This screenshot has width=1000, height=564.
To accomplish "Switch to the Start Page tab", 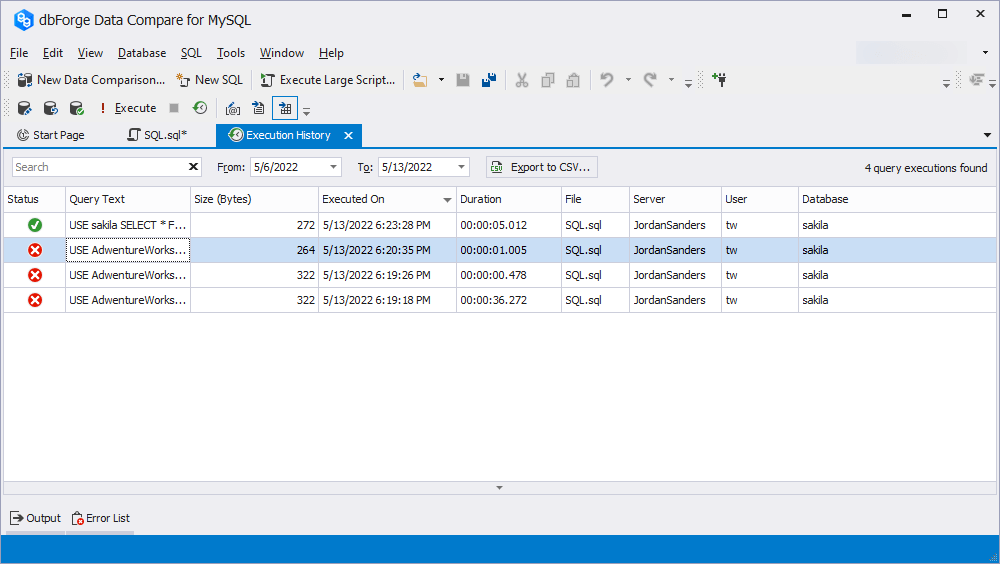I will pos(51,135).
